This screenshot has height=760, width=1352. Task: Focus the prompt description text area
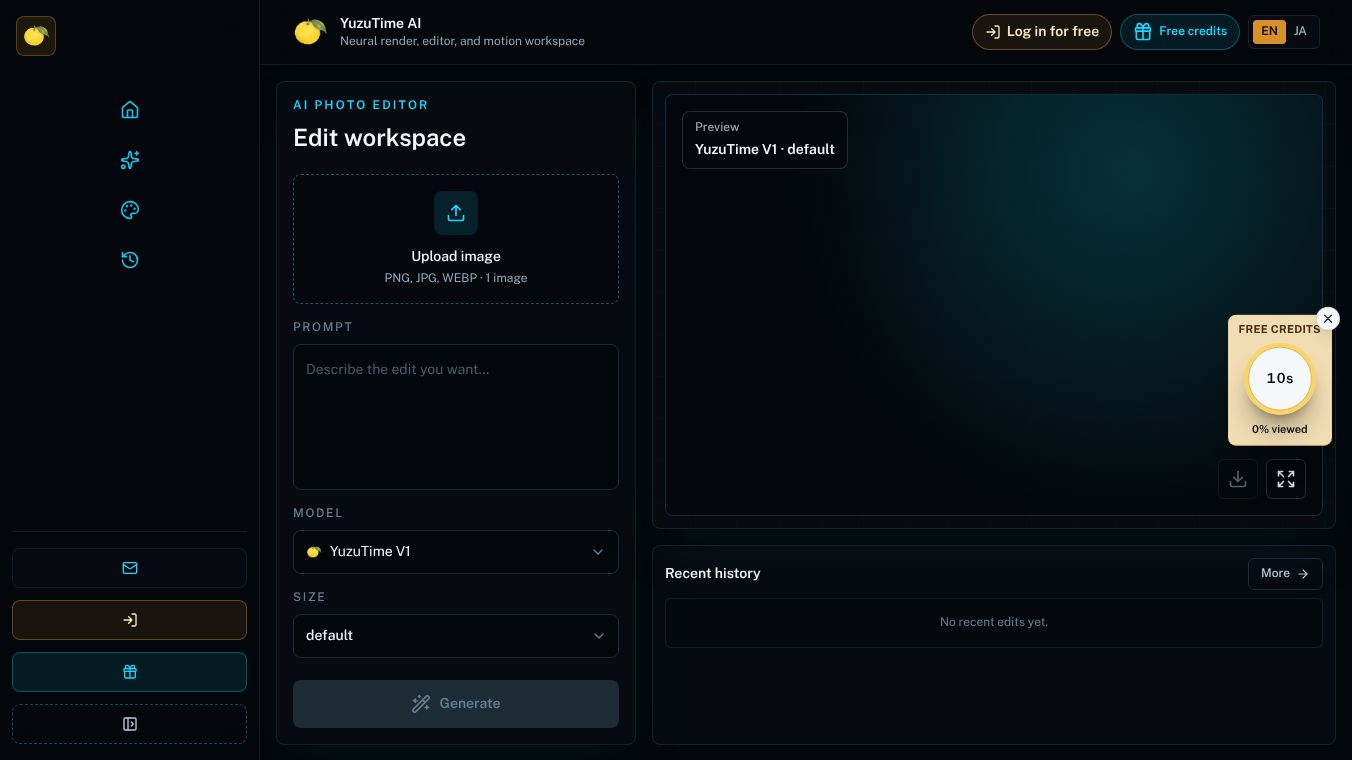pos(456,417)
